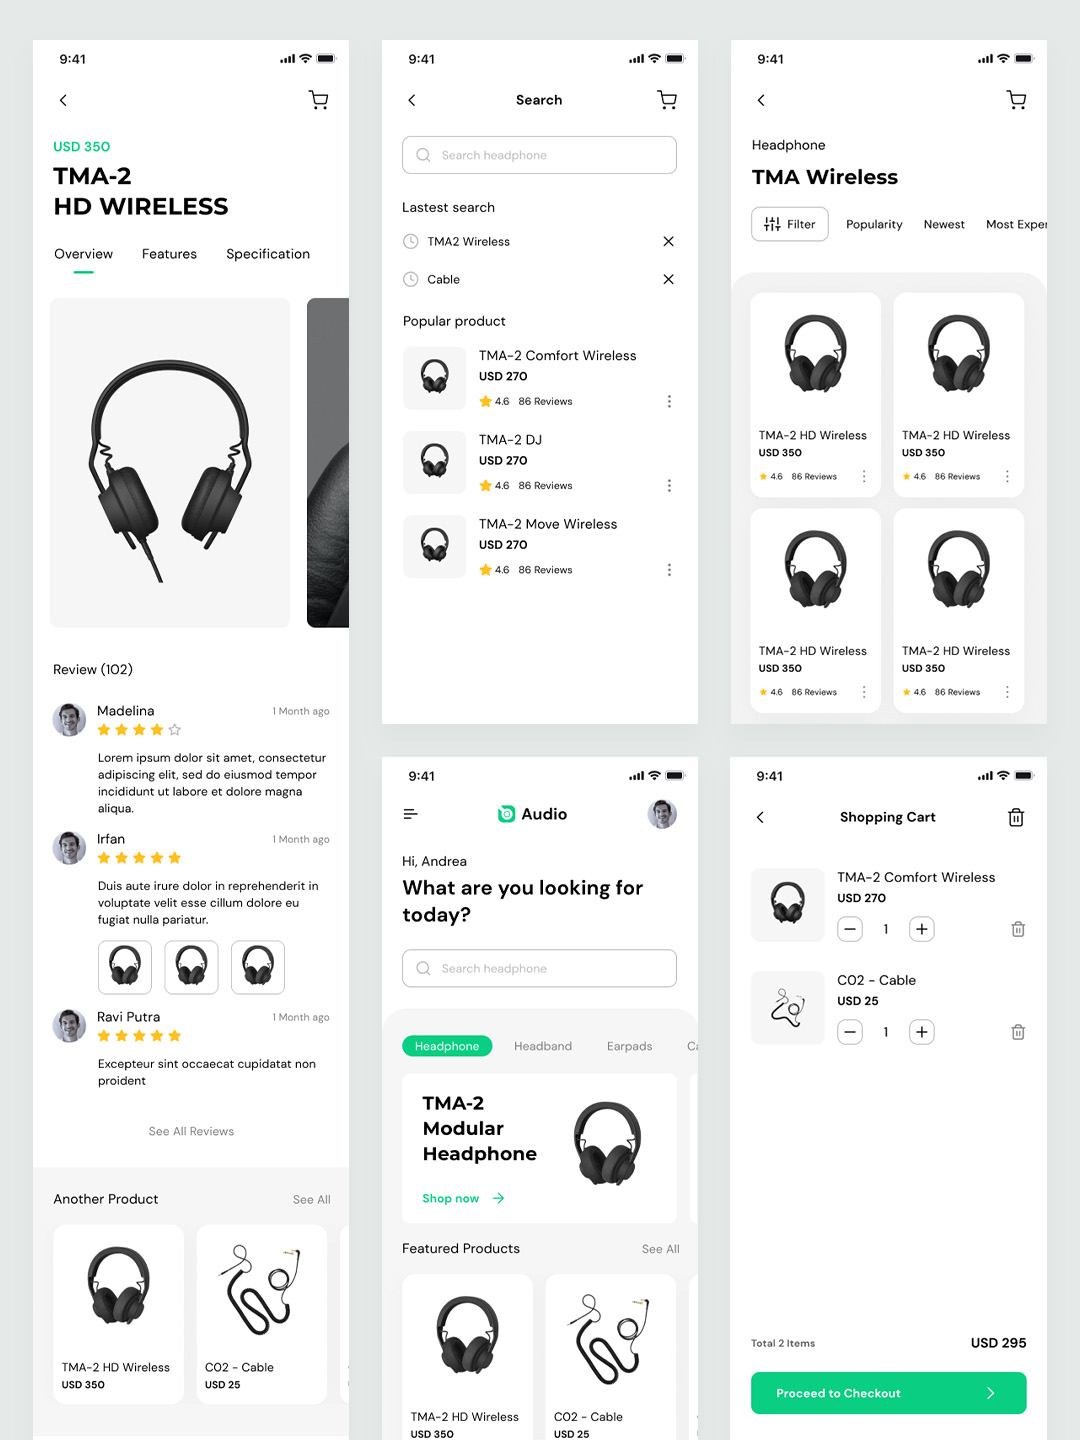Click Proceed to Checkout button

[x=889, y=1393]
